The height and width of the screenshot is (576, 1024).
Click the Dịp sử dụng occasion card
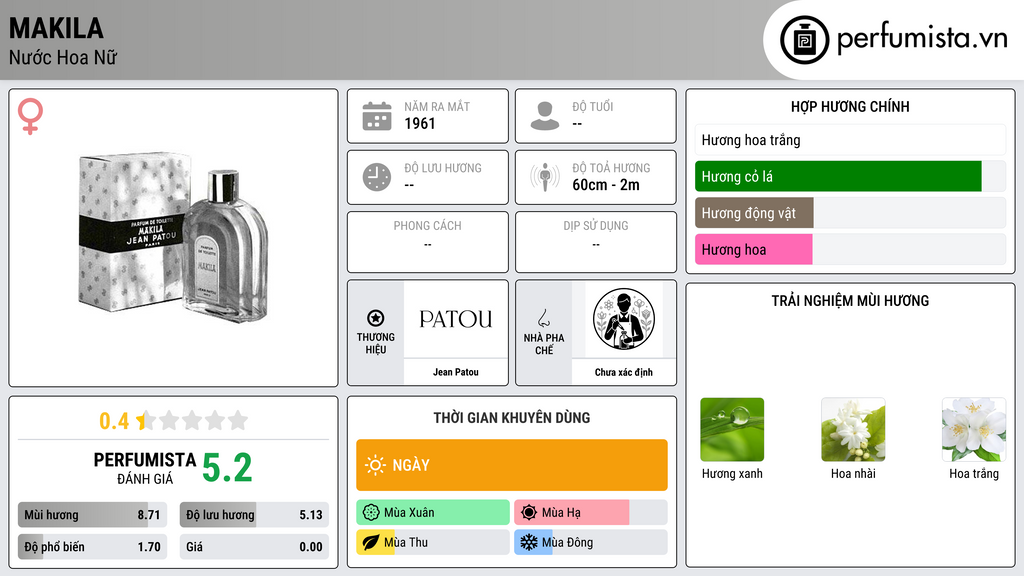point(596,242)
